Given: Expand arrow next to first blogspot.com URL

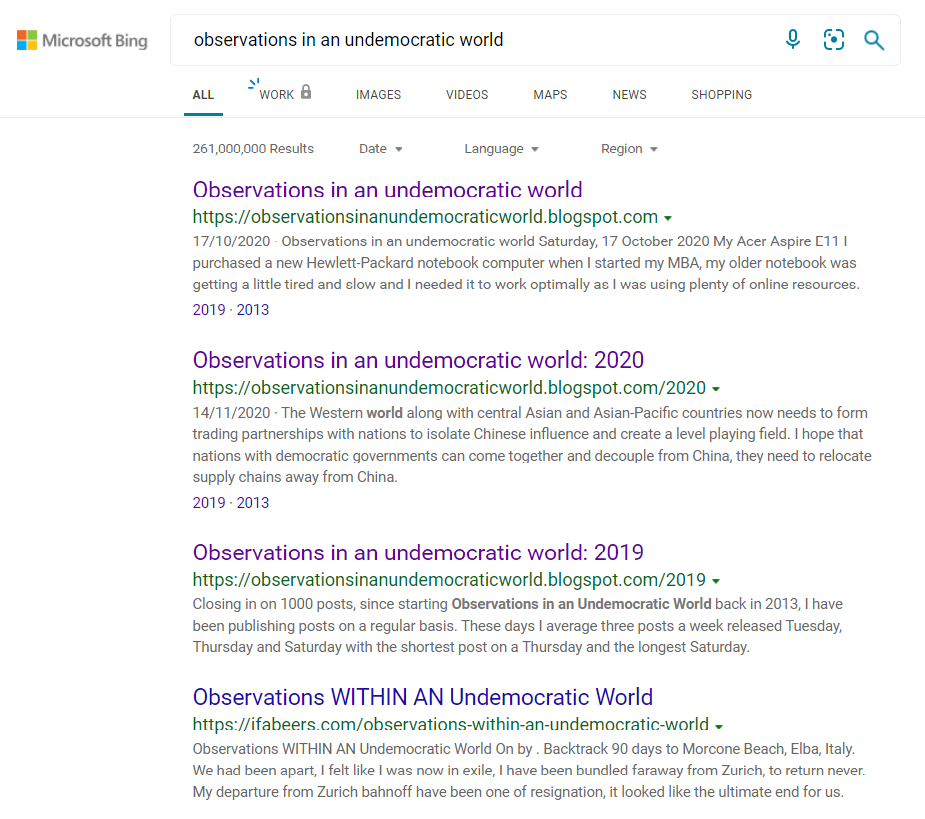Looking at the screenshot, I should [667, 218].
